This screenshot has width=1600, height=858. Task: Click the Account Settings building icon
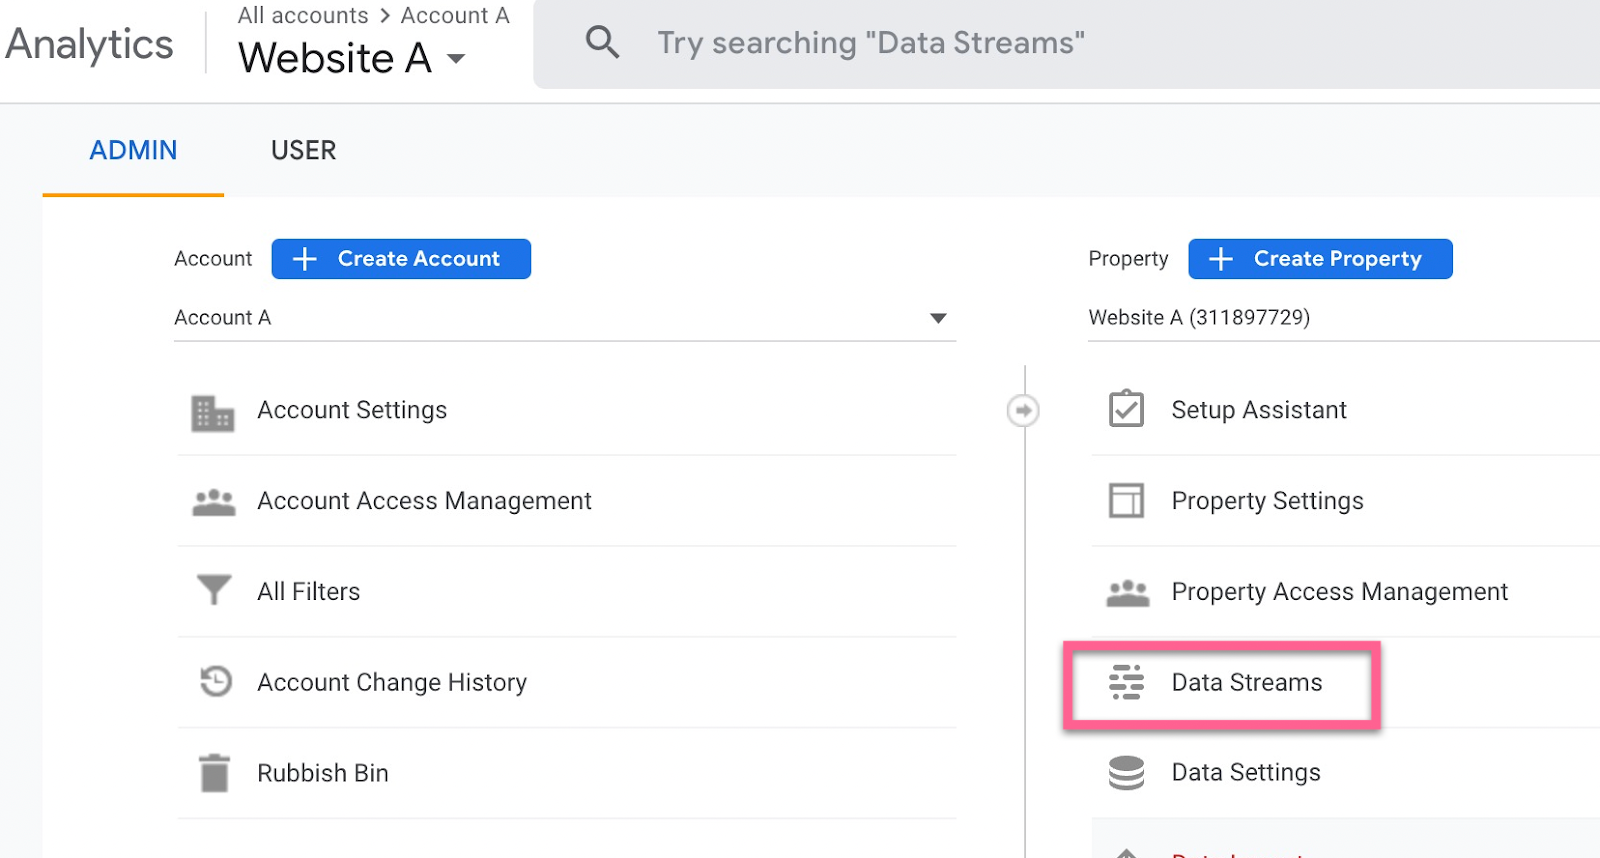pyautogui.click(x=212, y=411)
